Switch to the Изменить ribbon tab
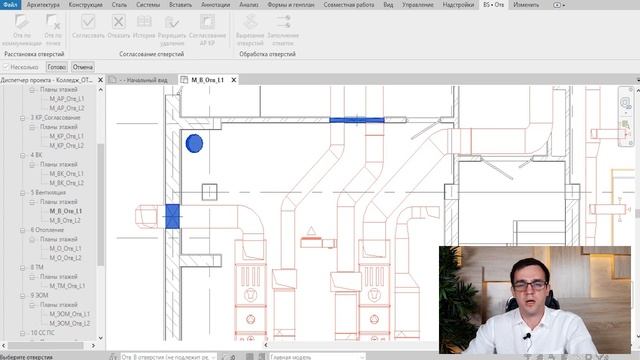This screenshot has height=360, width=640. [526, 5]
